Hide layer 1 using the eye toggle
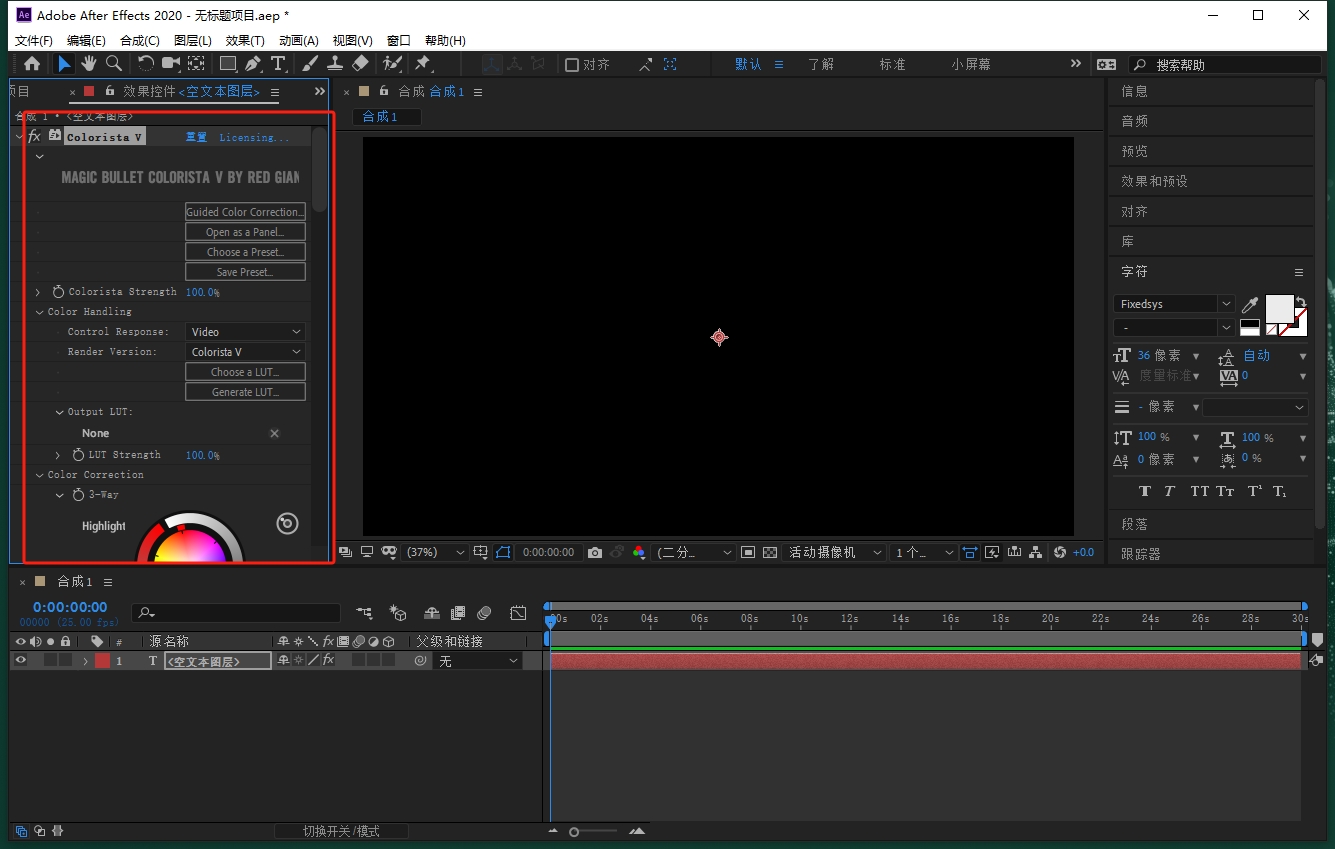The width and height of the screenshot is (1335, 849). 20,661
